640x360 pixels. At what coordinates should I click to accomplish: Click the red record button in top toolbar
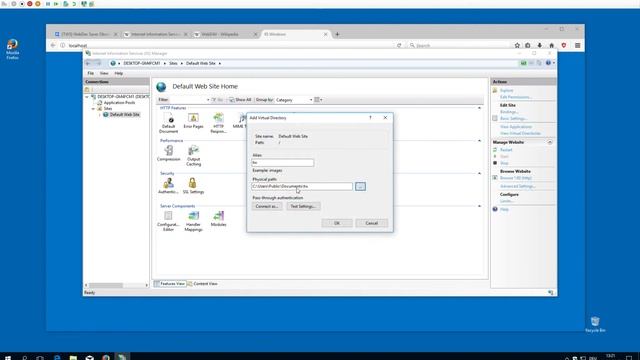[x=29, y=4]
